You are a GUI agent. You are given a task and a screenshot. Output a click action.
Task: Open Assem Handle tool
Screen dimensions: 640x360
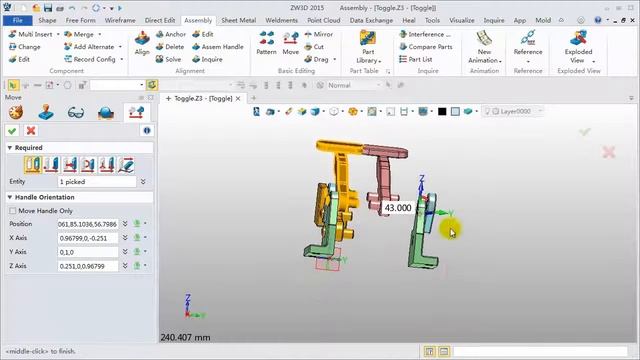218,47
